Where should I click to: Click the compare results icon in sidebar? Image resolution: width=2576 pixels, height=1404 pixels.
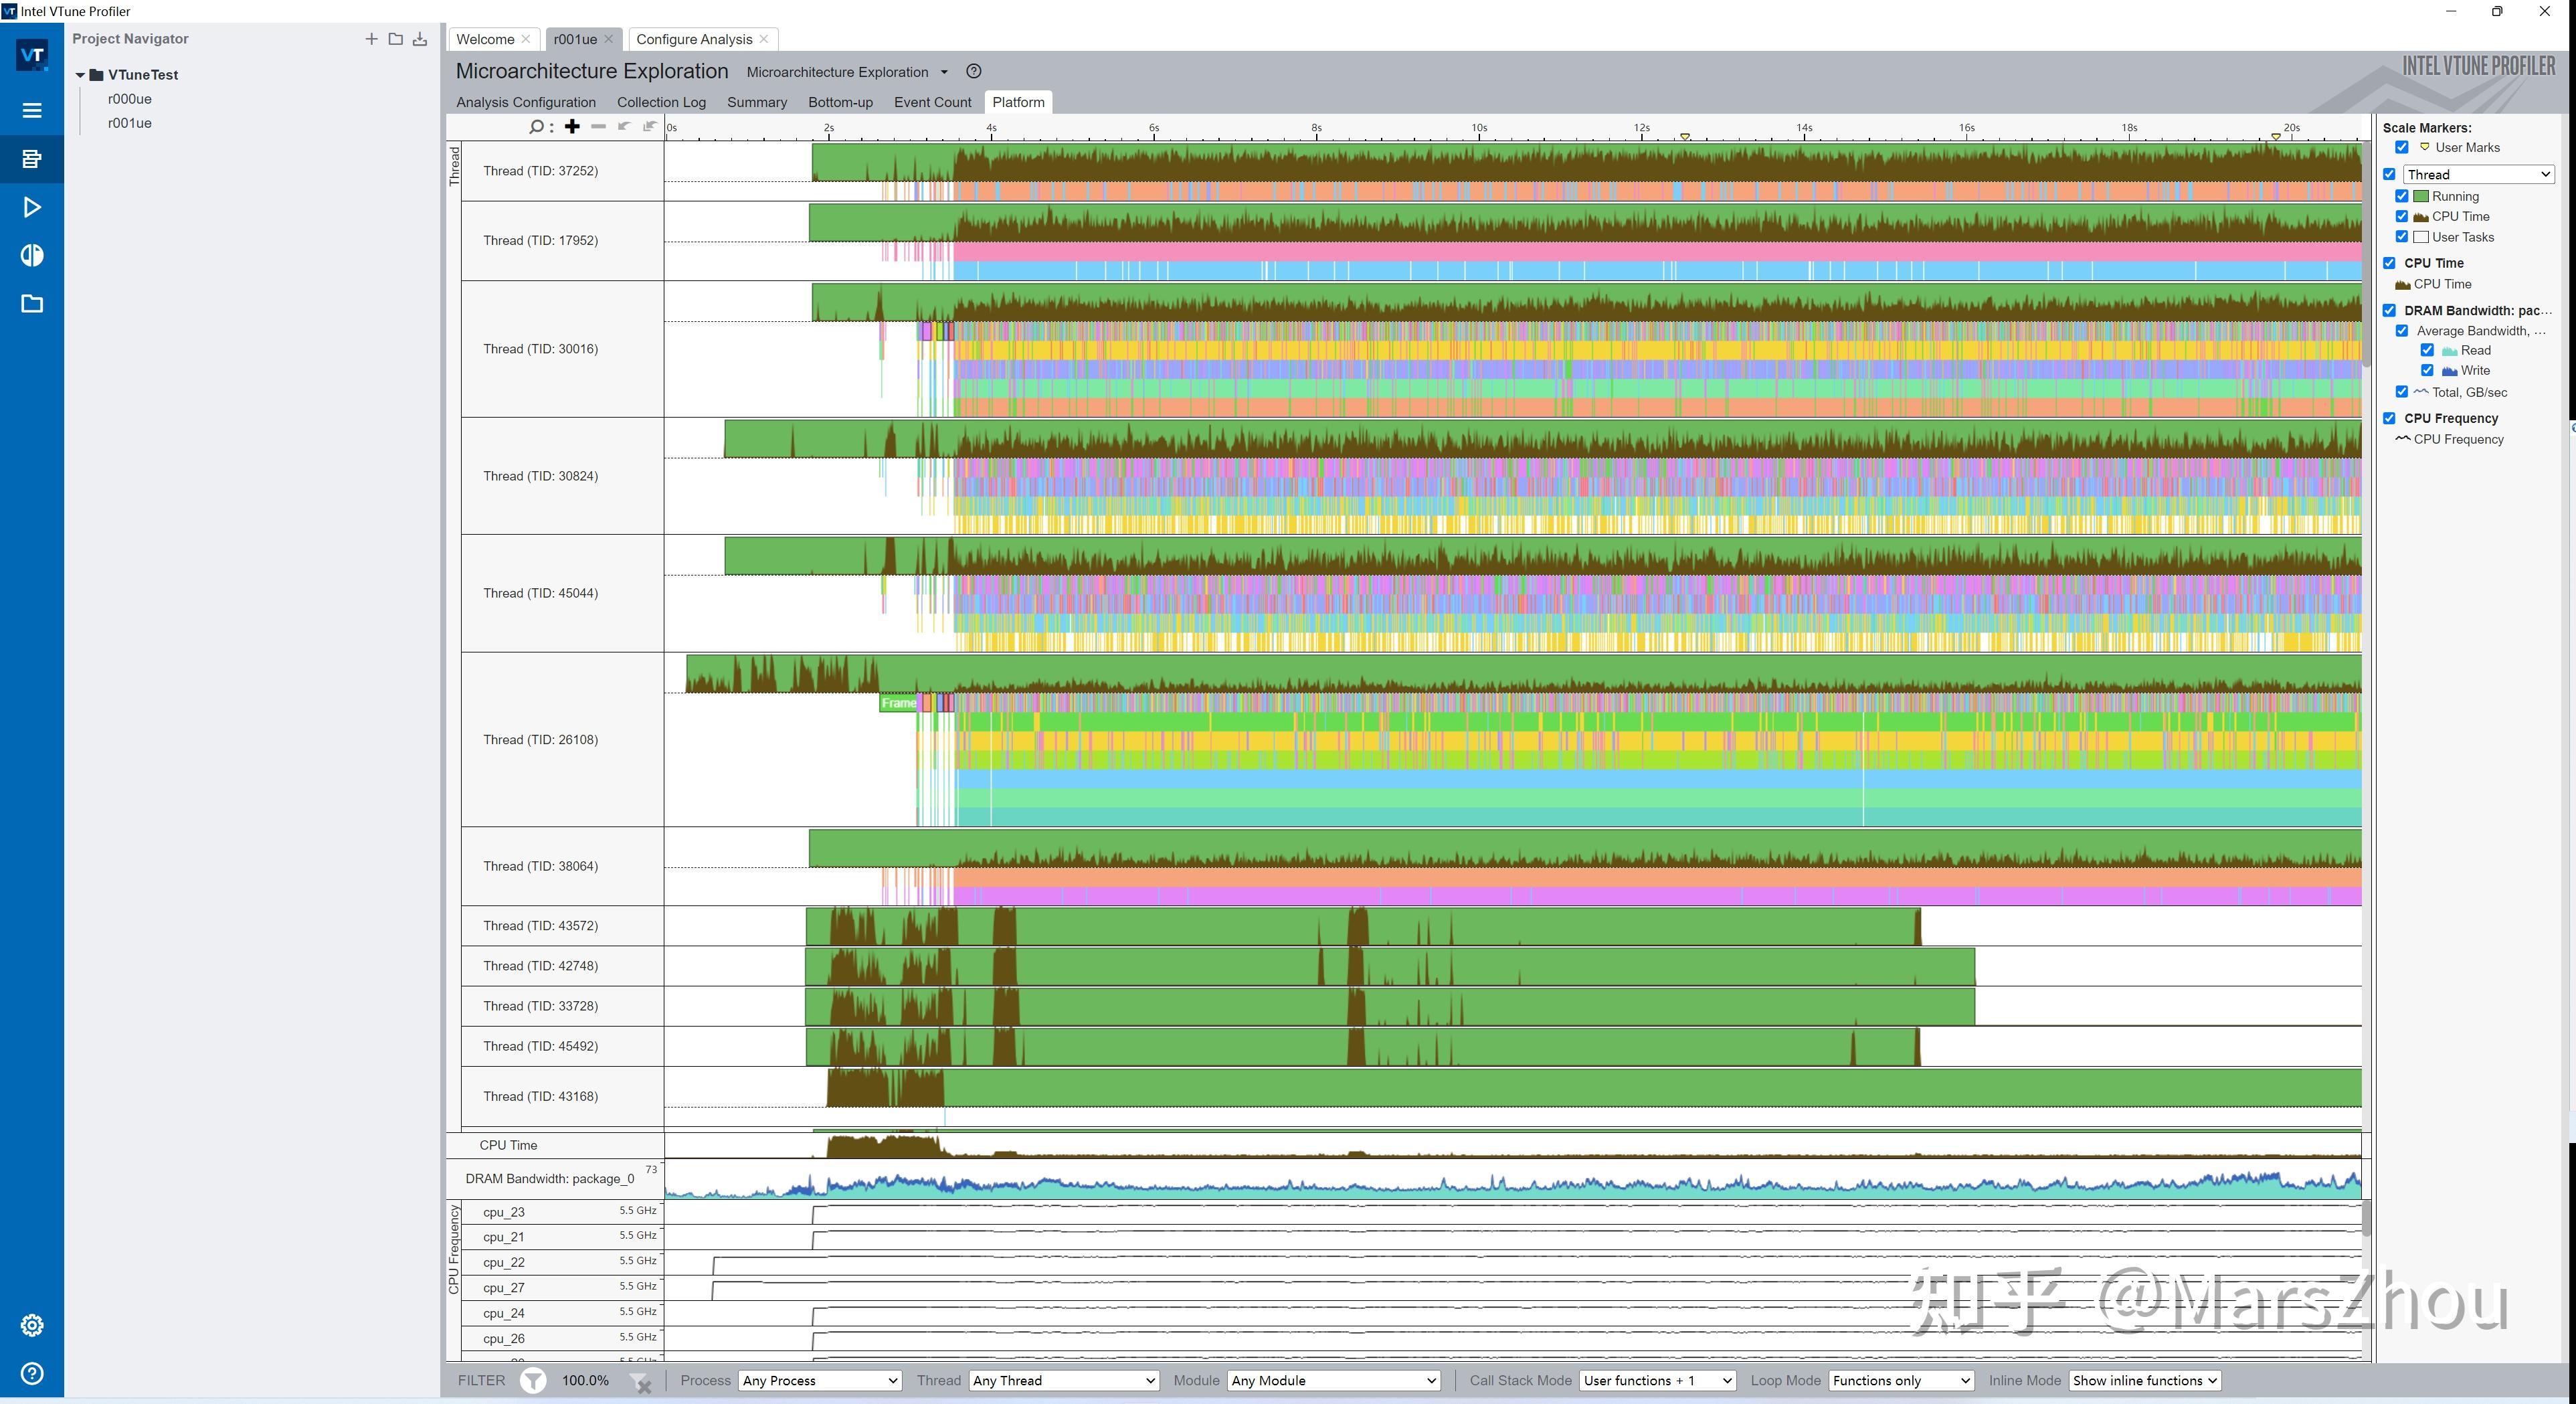pos(32,255)
